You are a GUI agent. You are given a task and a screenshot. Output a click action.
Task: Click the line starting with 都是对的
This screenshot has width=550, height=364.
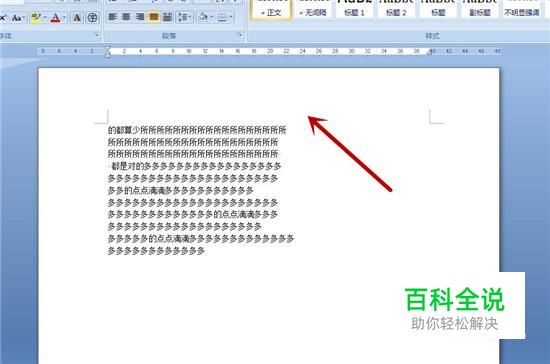(x=196, y=166)
